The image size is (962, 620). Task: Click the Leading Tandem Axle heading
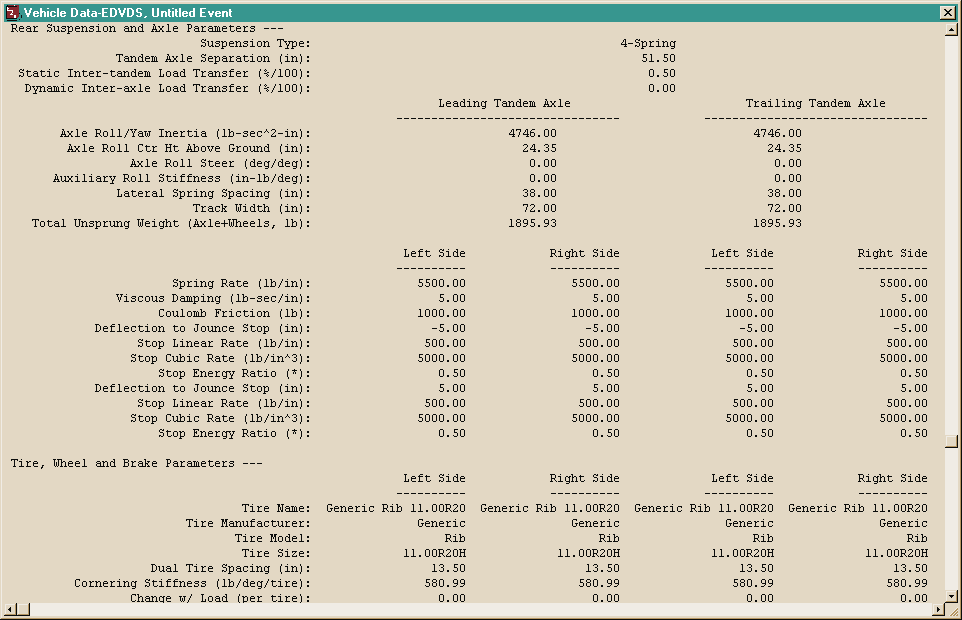coord(504,103)
